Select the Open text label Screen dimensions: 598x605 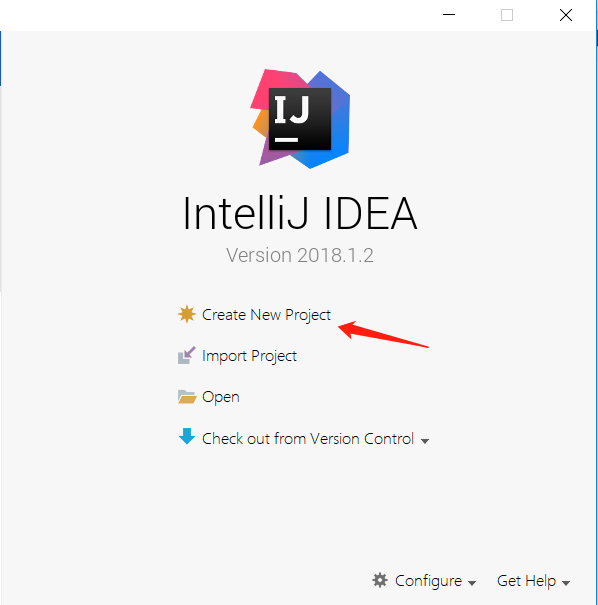[x=221, y=397]
